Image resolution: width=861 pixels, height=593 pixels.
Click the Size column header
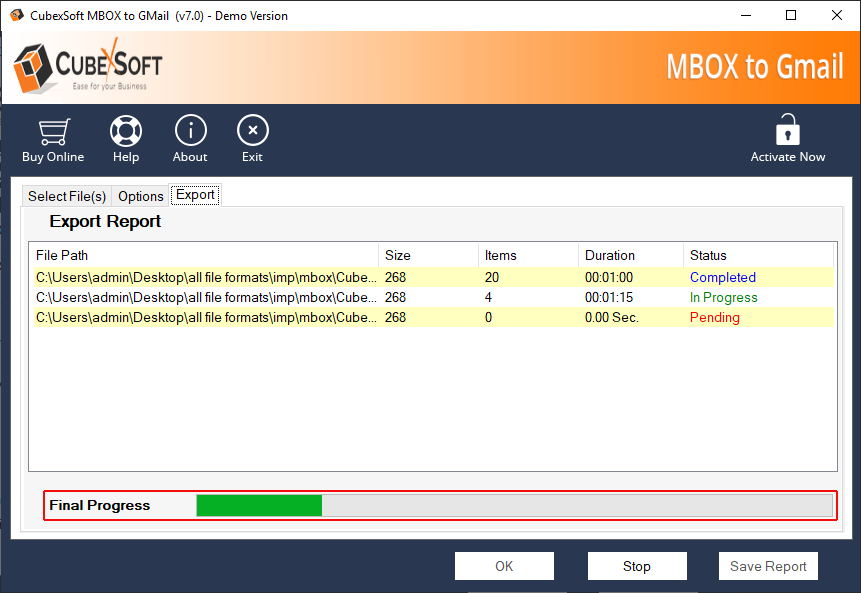[427, 255]
